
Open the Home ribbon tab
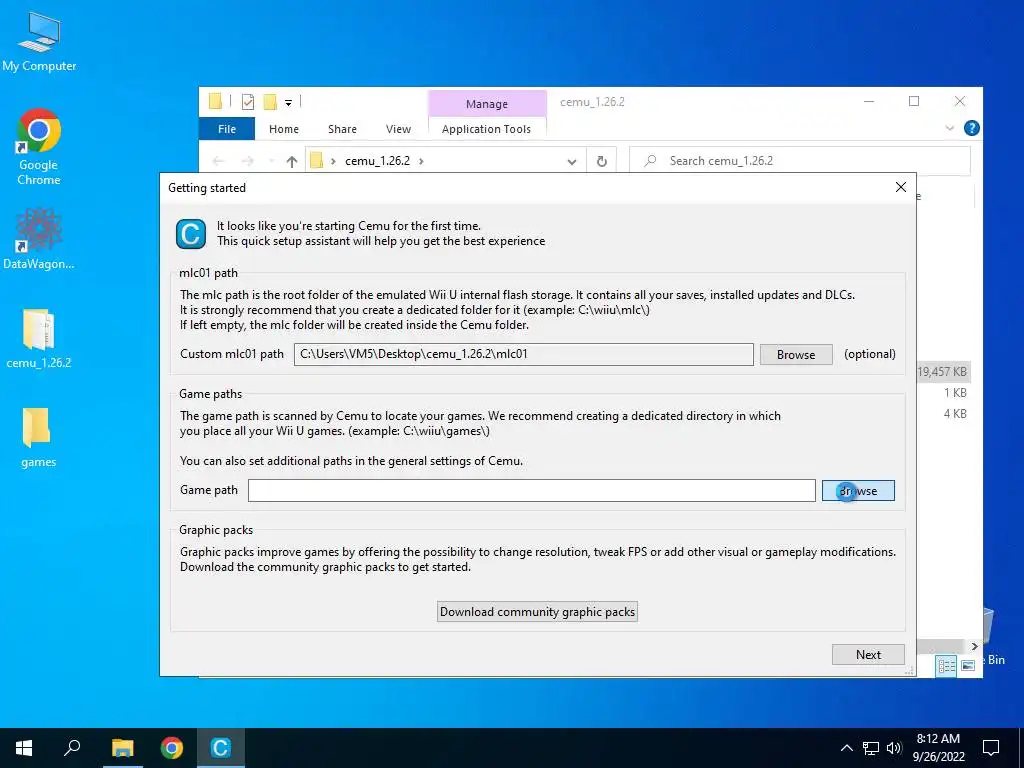[x=283, y=129]
